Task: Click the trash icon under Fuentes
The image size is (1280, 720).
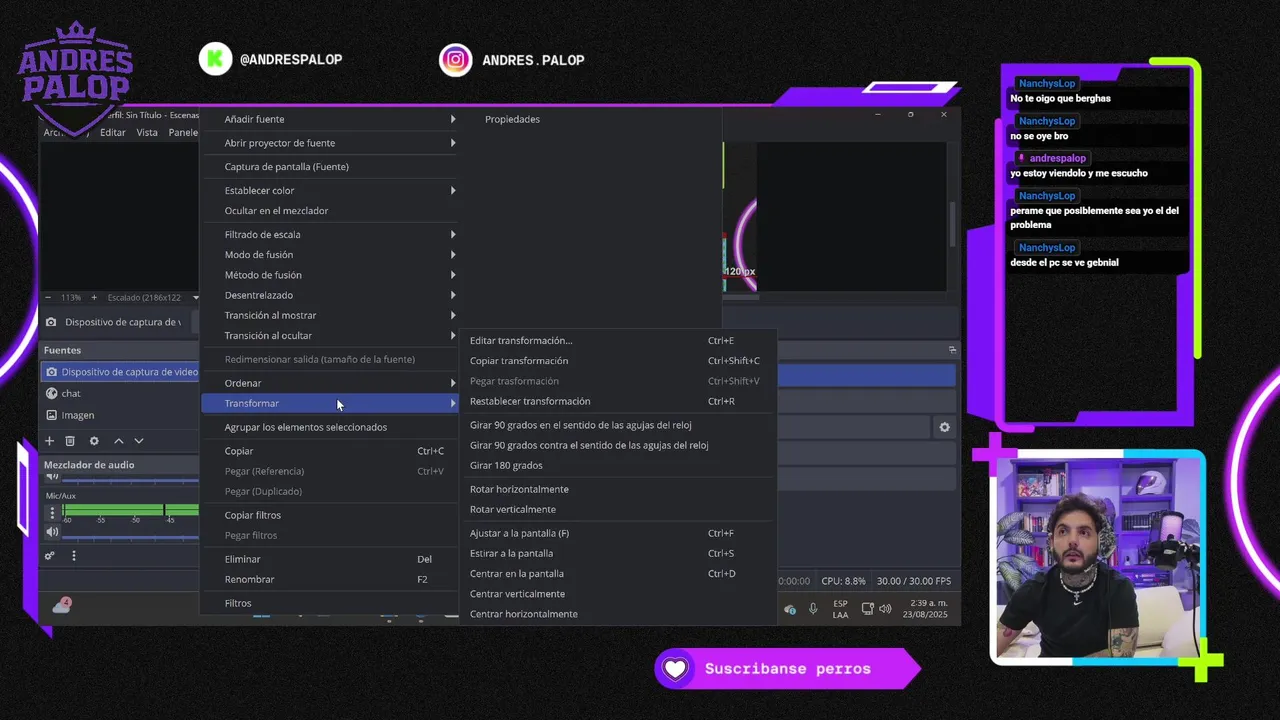Action: pos(70,441)
